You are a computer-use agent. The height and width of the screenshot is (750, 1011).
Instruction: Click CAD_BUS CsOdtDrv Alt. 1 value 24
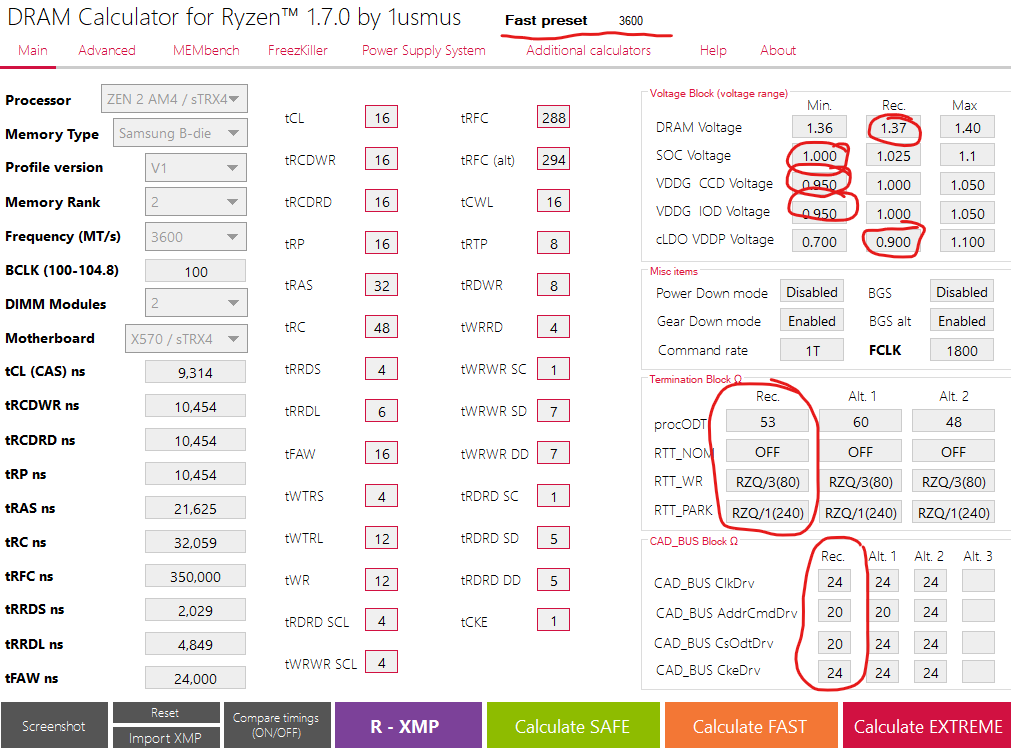click(882, 643)
